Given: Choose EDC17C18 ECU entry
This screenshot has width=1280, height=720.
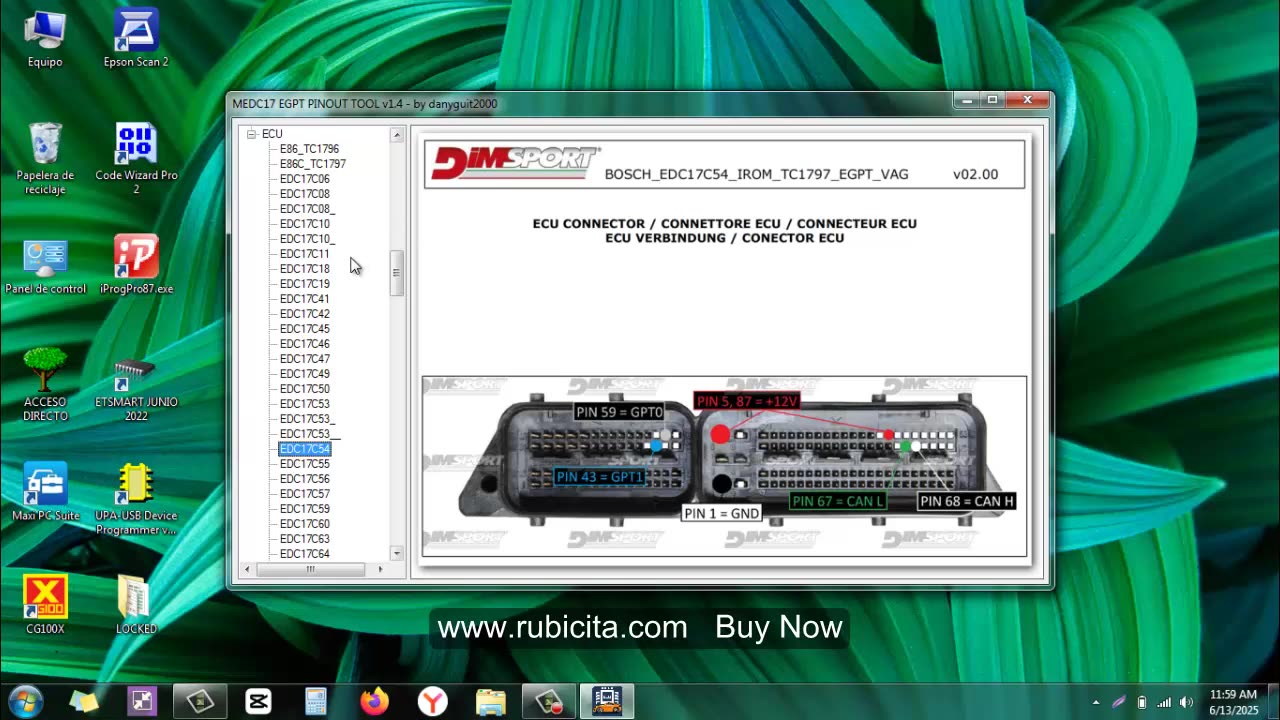Looking at the screenshot, I should tap(304, 269).
